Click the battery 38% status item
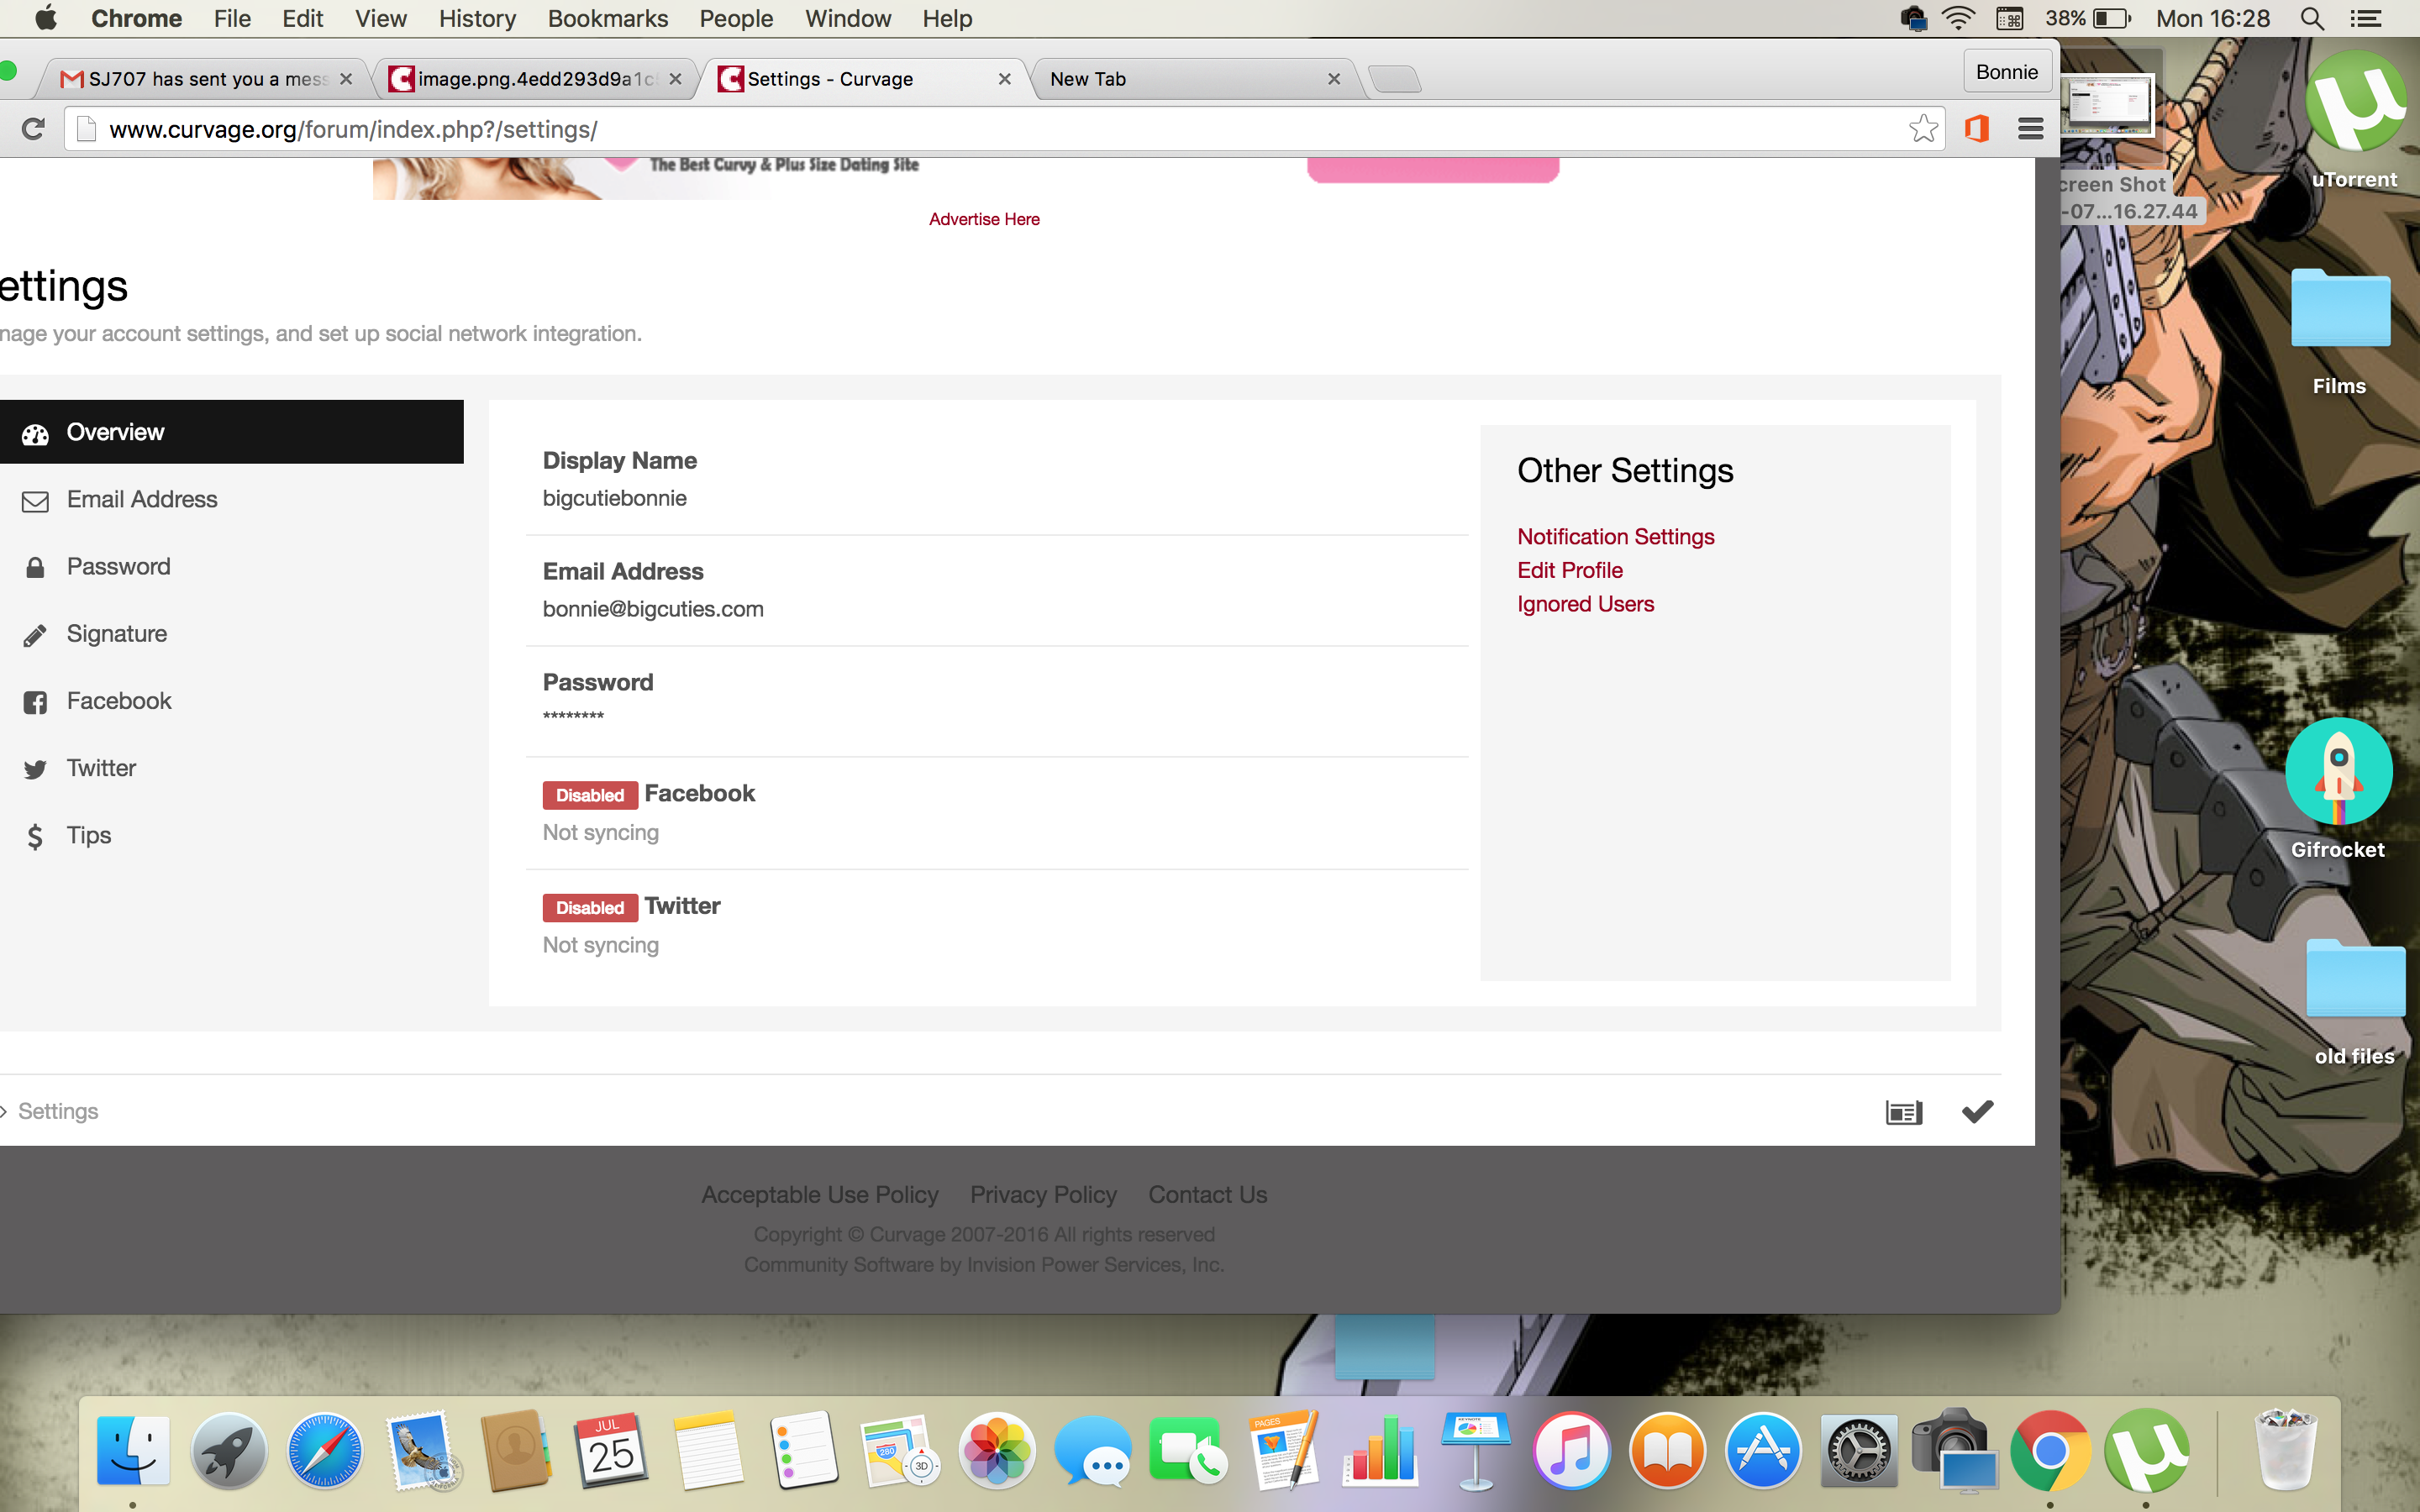This screenshot has width=2420, height=1512. coord(2088,19)
